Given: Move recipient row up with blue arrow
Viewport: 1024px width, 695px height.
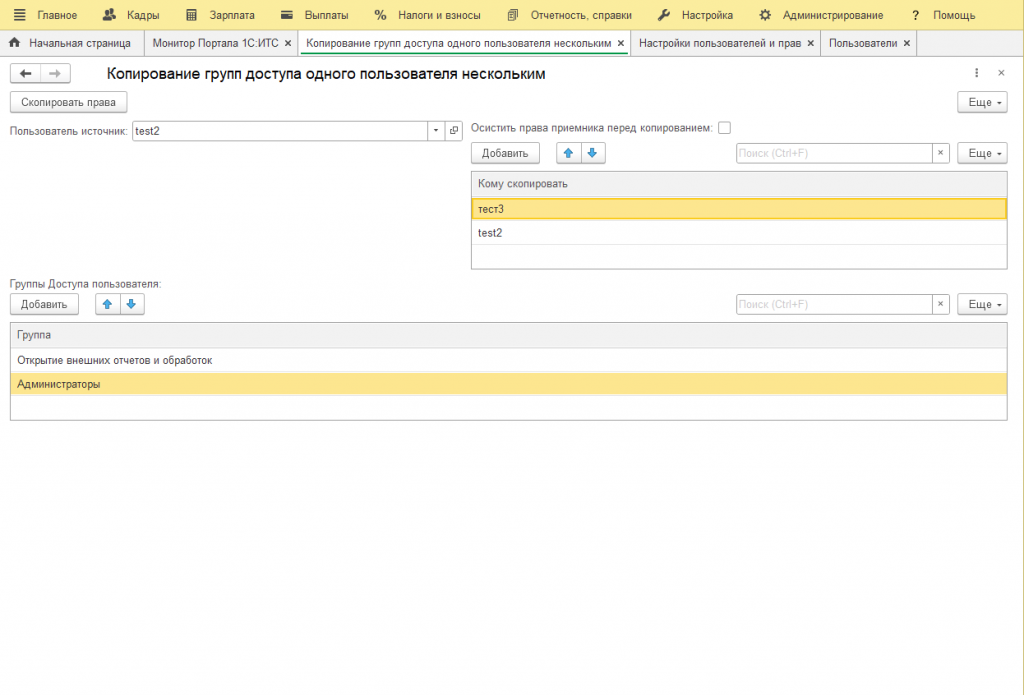Looking at the screenshot, I should click(568, 153).
